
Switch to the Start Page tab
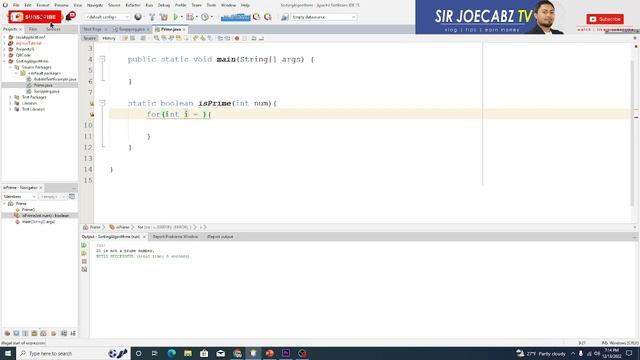point(92,29)
